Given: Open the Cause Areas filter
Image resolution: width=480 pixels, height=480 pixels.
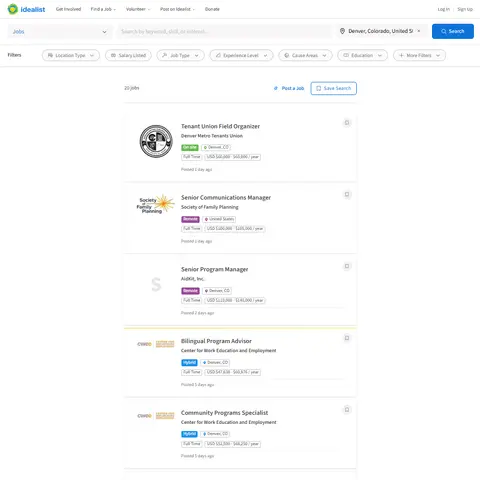Looking at the screenshot, I should 305,55.
